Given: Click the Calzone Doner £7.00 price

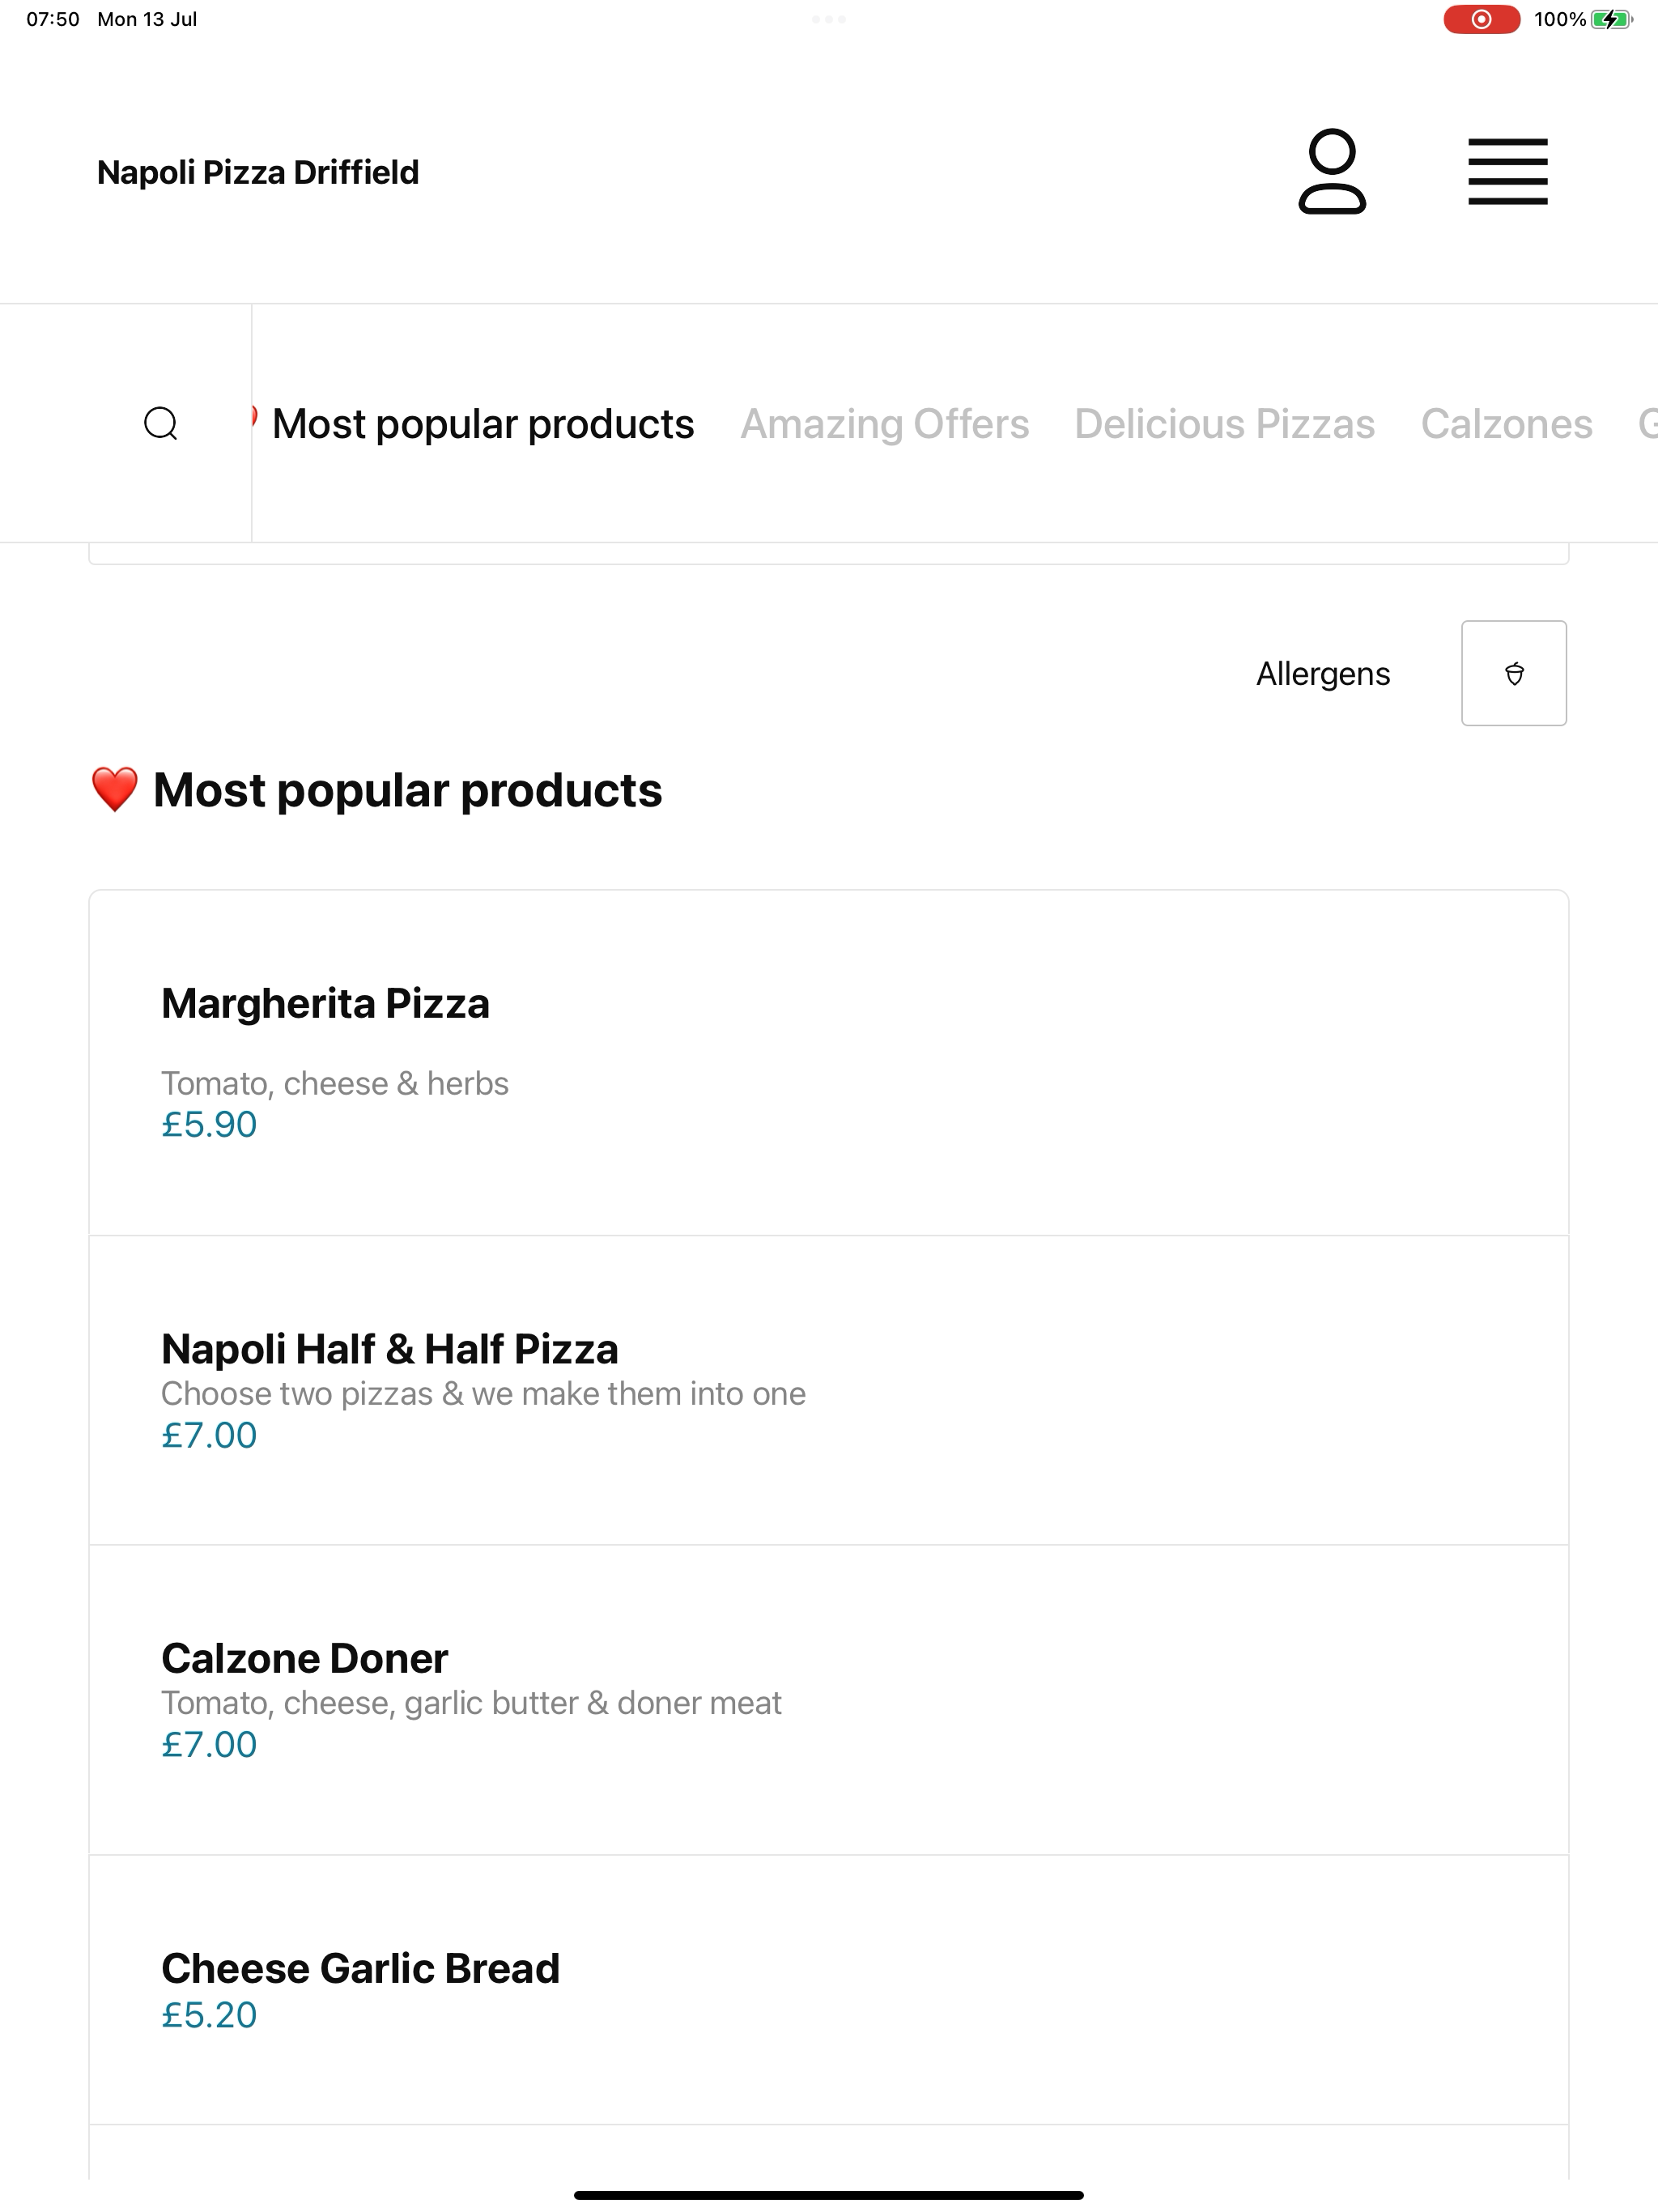Looking at the screenshot, I should [209, 1744].
